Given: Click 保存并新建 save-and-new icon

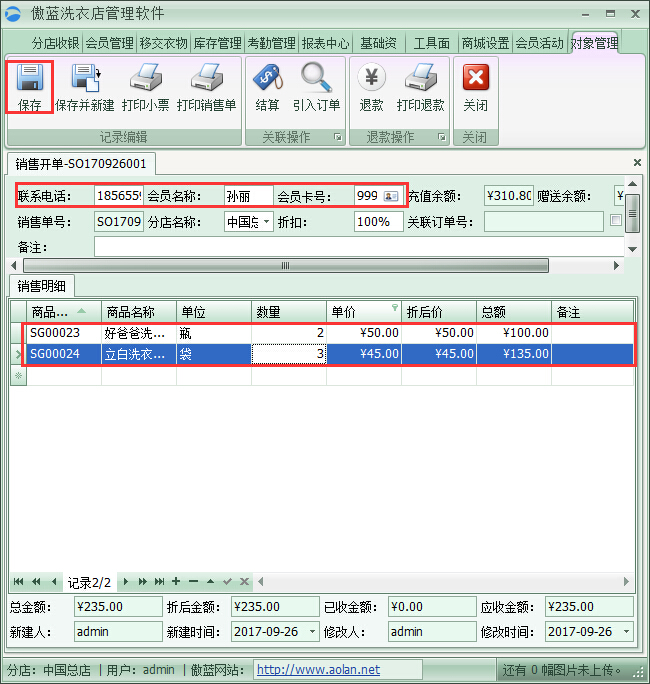Looking at the screenshot, I should (84, 78).
